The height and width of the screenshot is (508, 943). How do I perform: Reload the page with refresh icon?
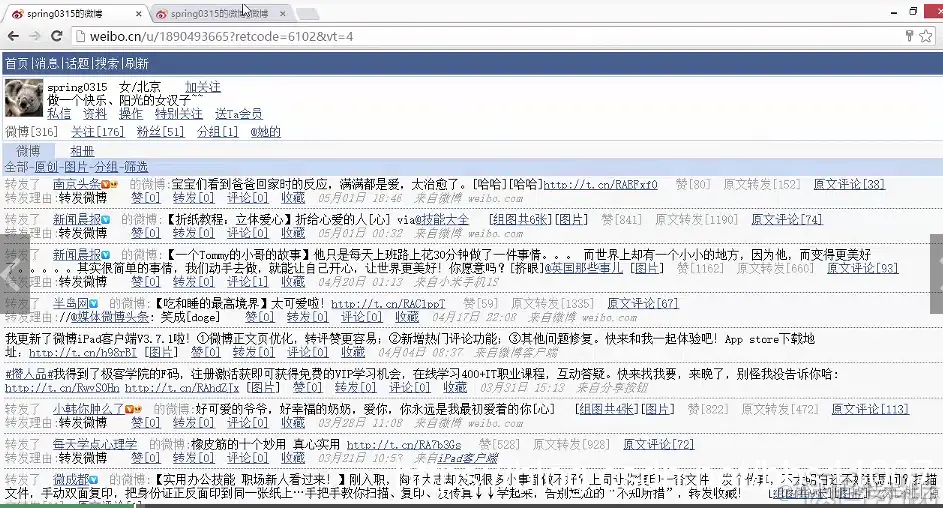tap(57, 36)
